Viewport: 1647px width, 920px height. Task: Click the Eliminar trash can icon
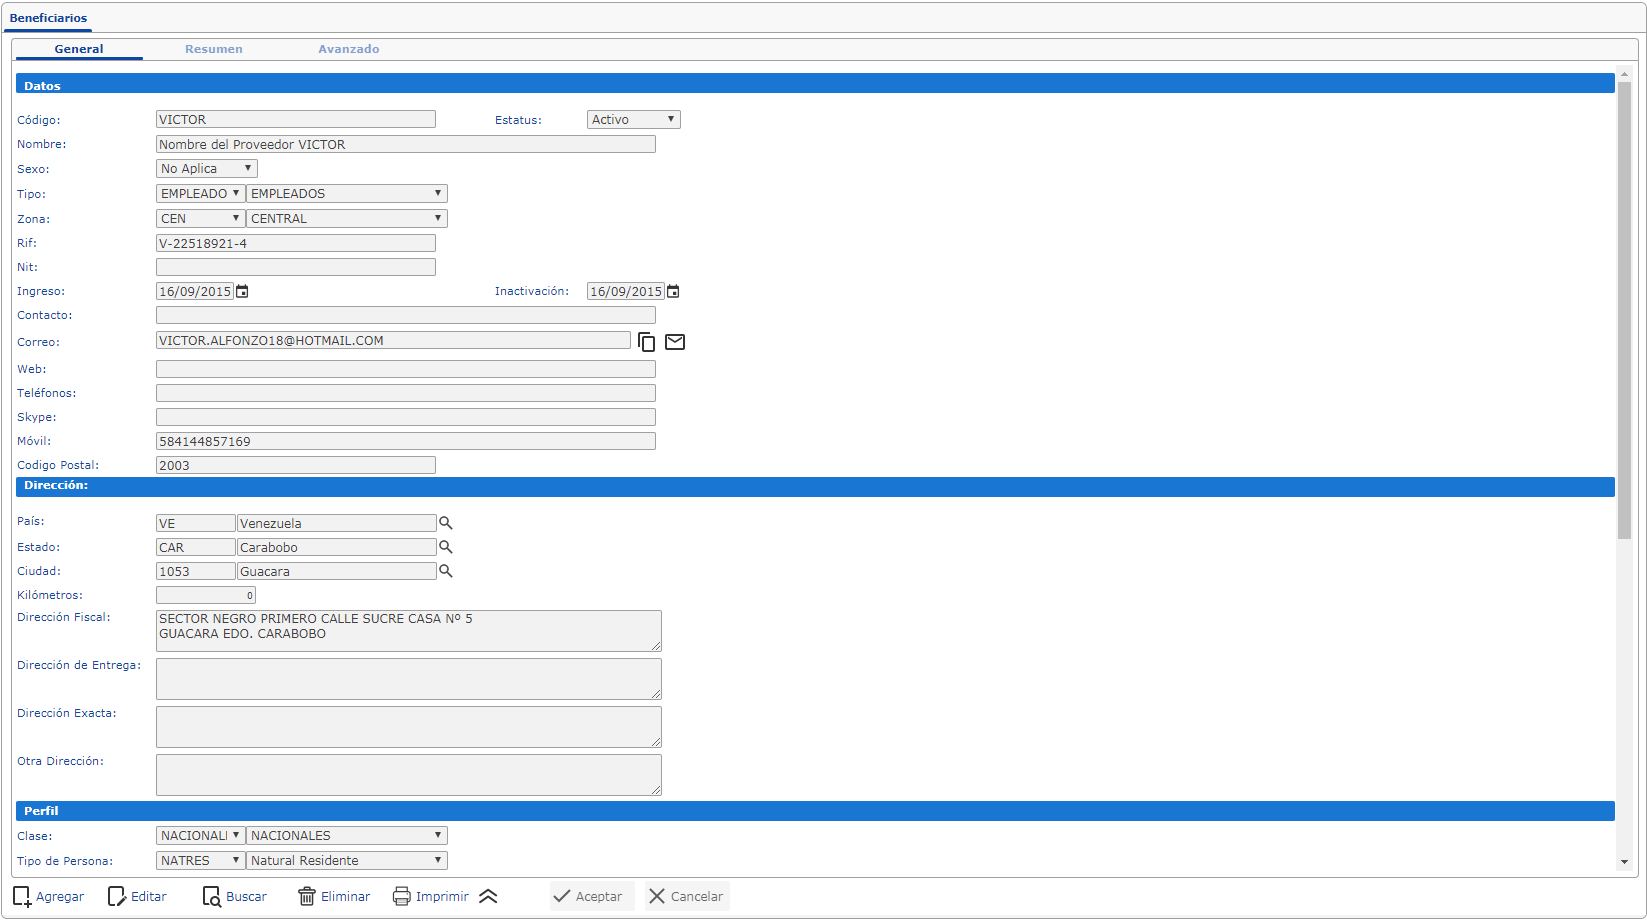point(307,896)
